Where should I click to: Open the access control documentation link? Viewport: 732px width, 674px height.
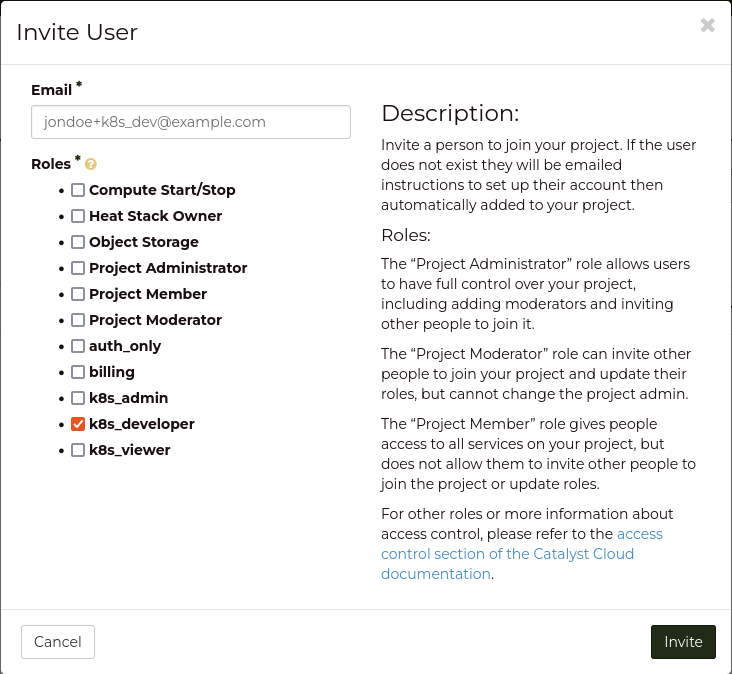[x=507, y=554]
